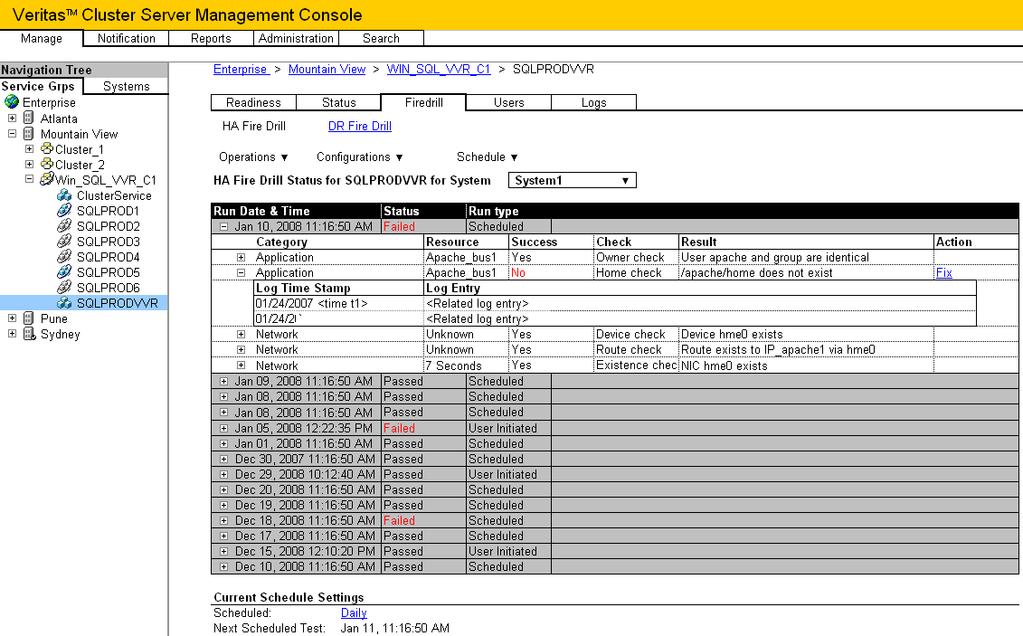Click the Atlanta site icon
Image resolution: width=1023 pixels, height=636 pixels.
click(x=28, y=117)
